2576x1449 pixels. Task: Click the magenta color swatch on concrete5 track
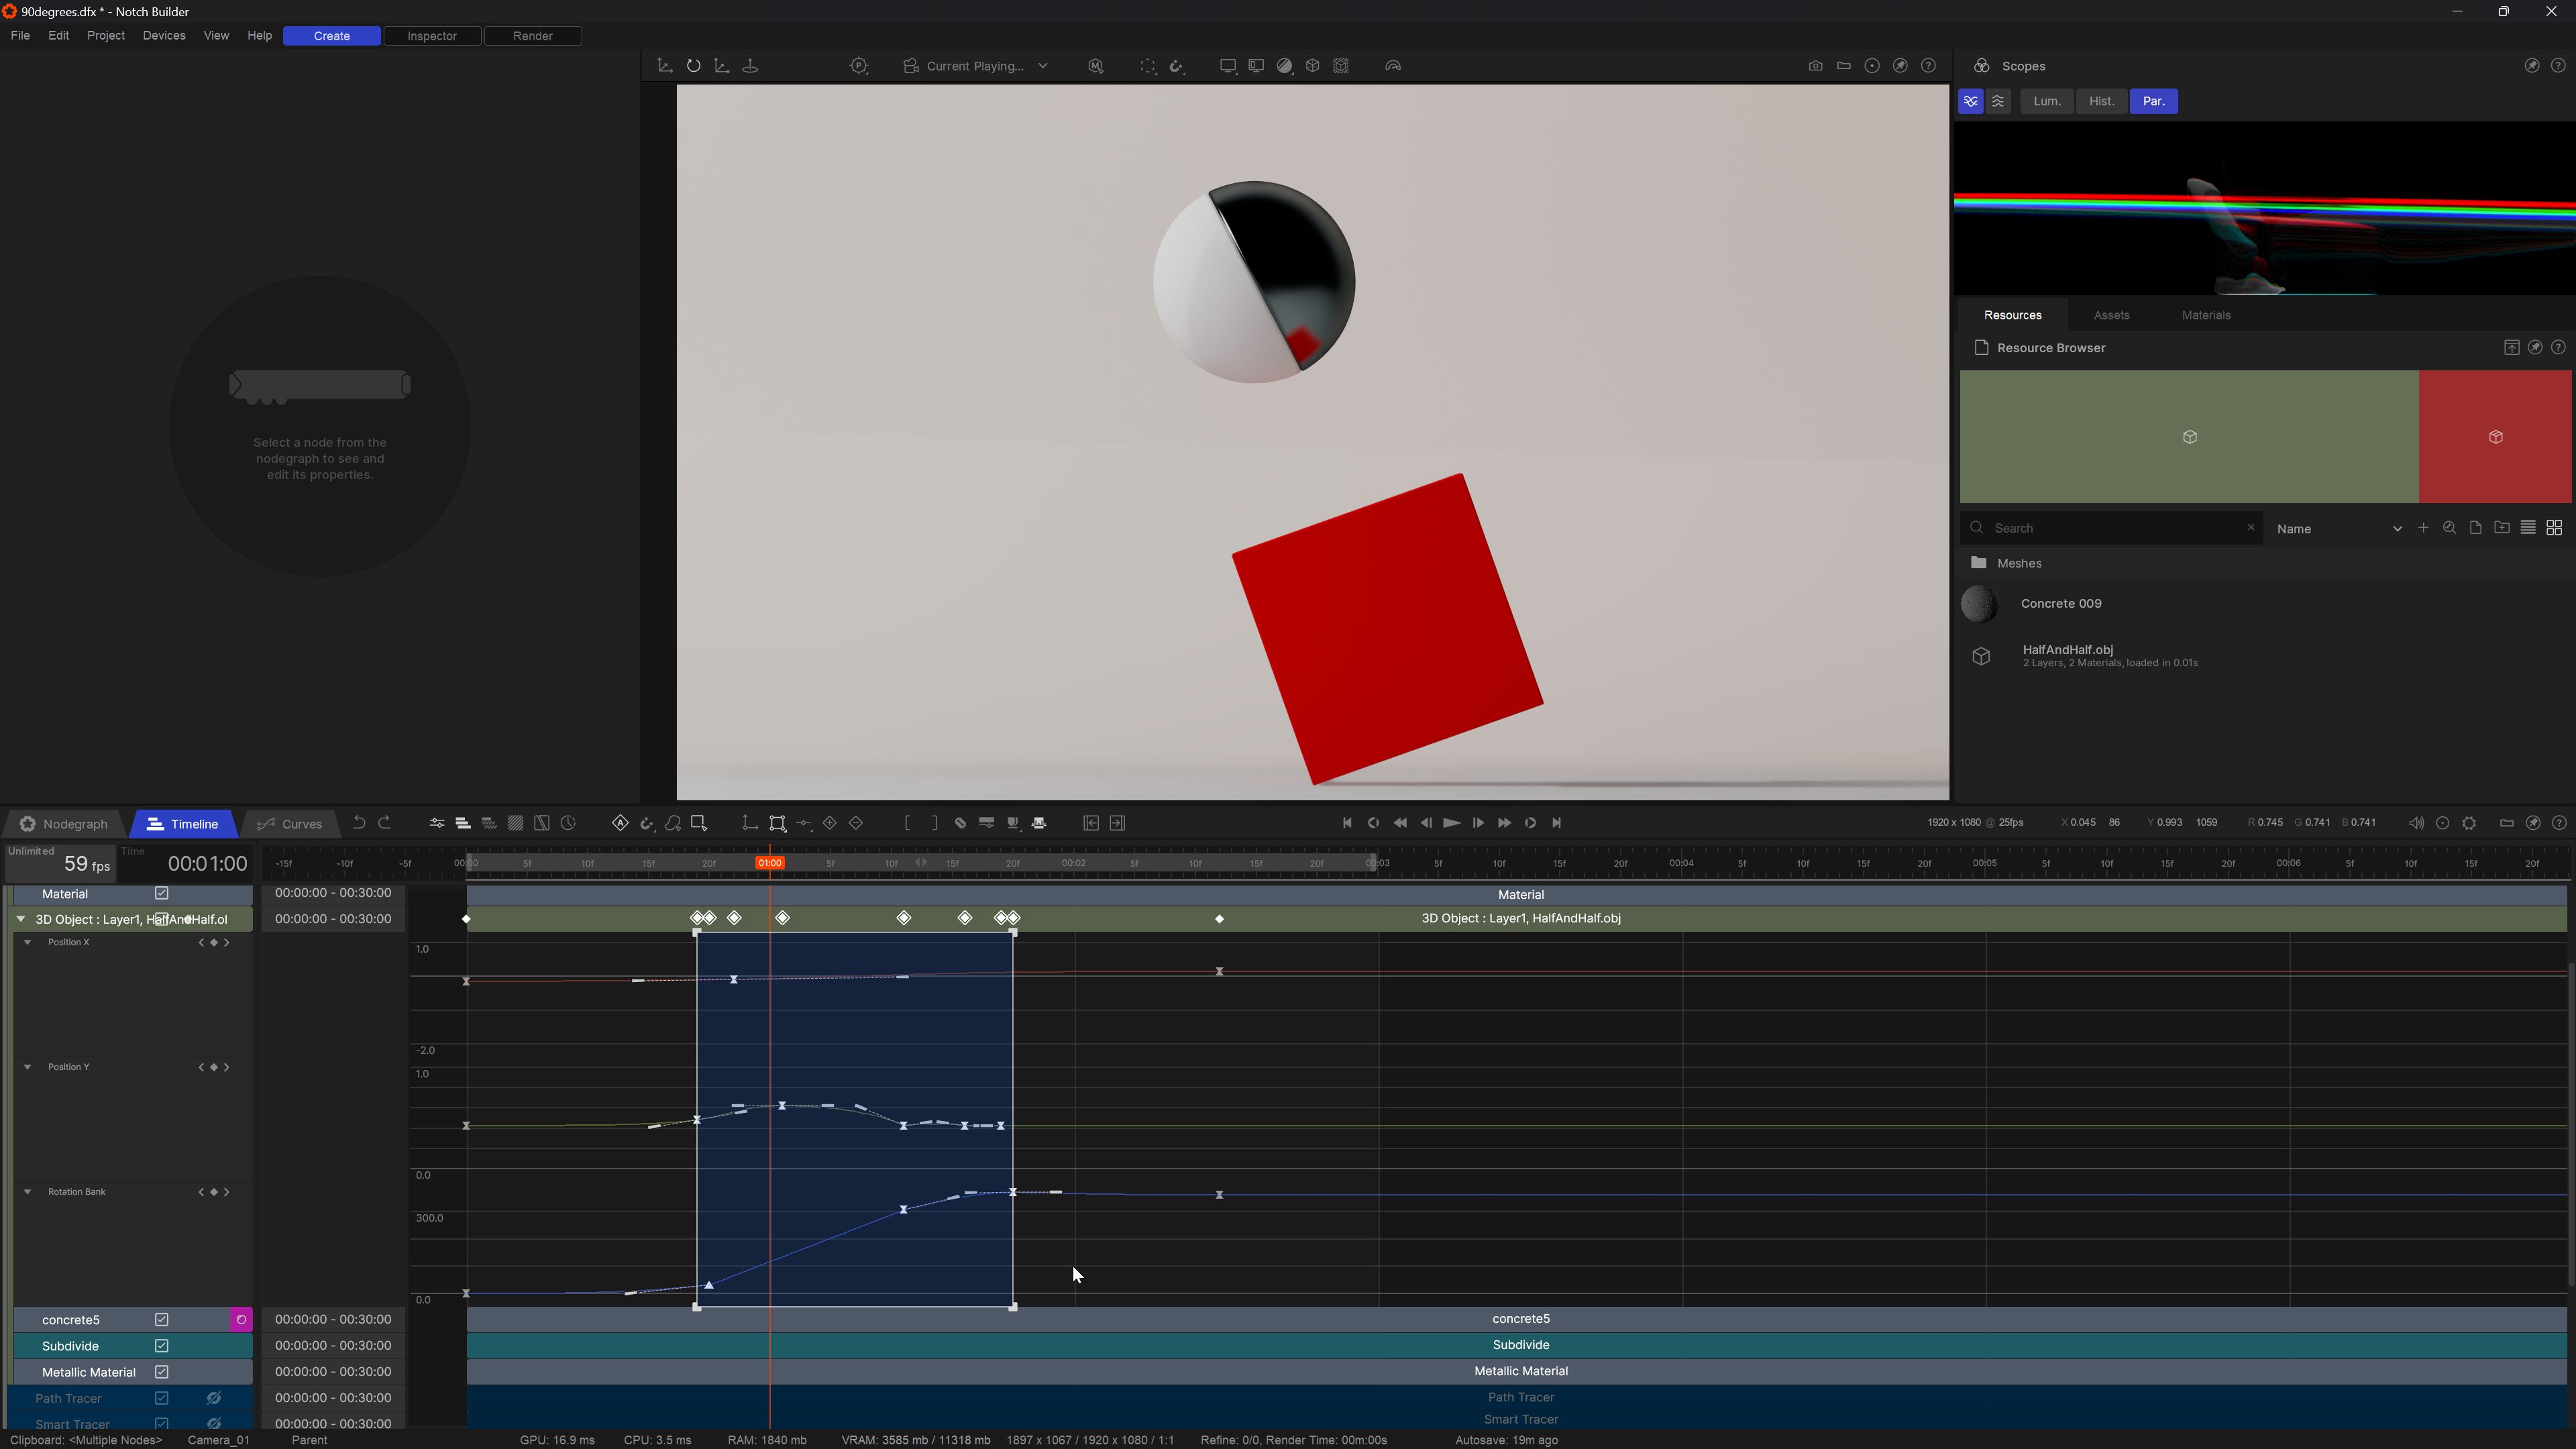[240, 1319]
